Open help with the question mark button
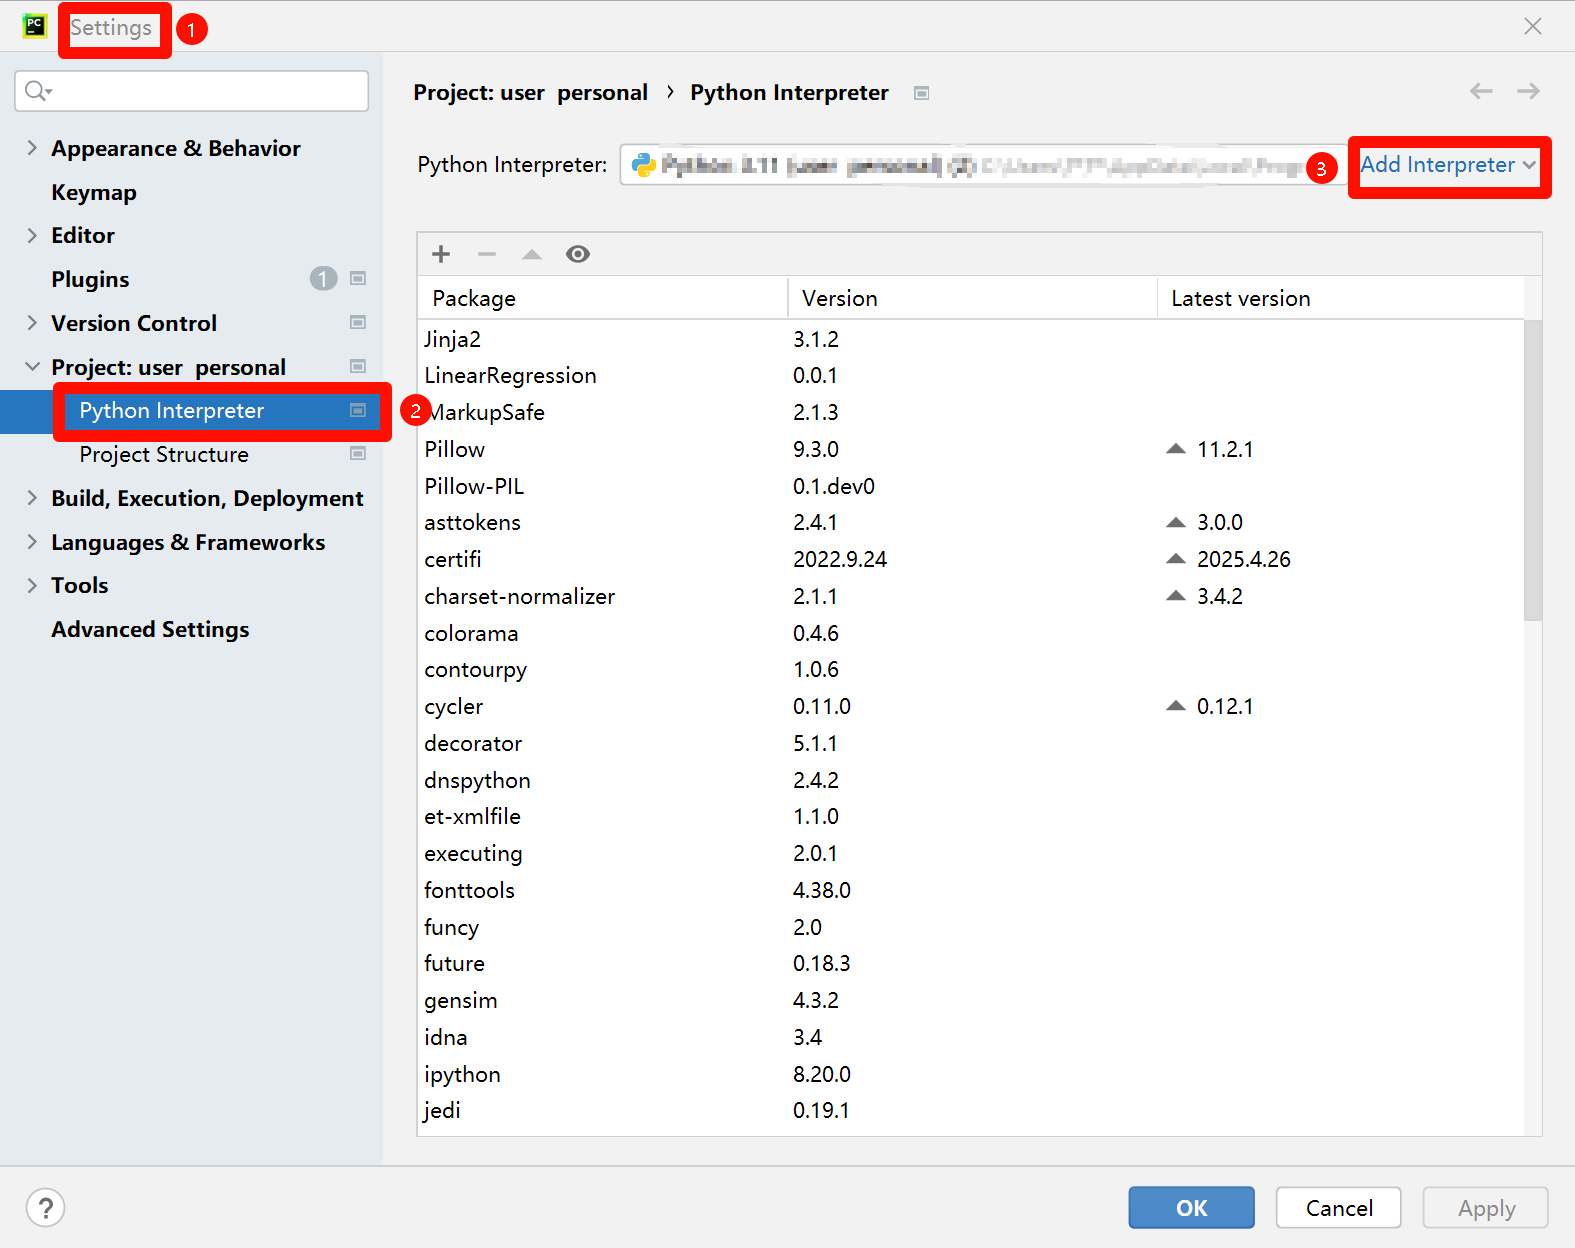1575x1248 pixels. click(46, 1207)
